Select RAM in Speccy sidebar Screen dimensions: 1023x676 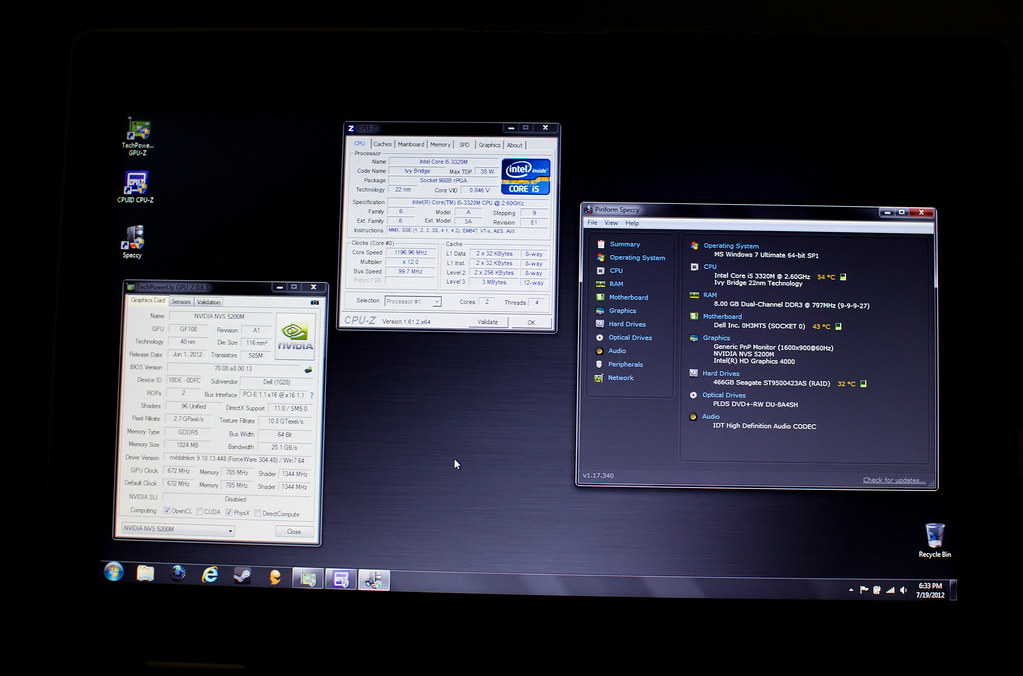[x=616, y=284]
